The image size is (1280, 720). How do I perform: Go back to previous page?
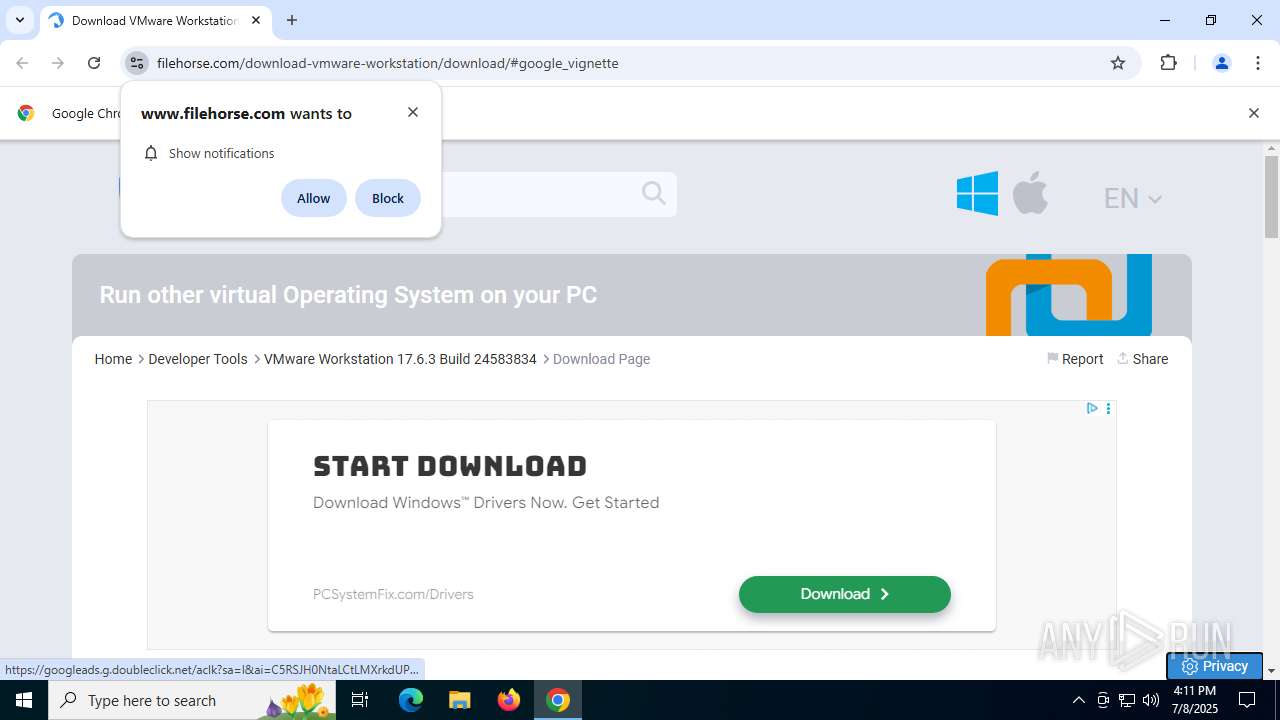coord(22,63)
